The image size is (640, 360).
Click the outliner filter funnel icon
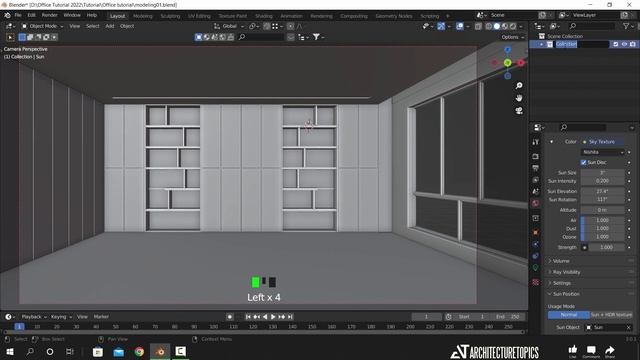coord(626,26)
